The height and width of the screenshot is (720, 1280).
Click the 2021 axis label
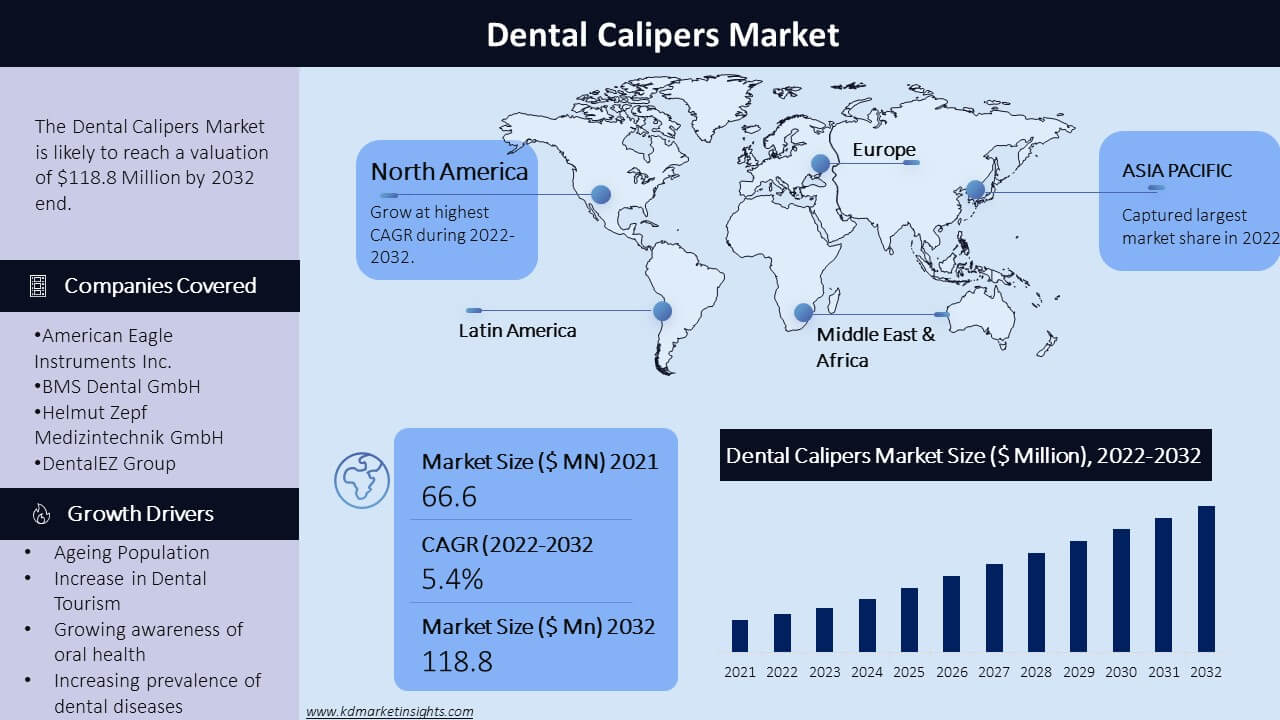click(x=740, y=672)
